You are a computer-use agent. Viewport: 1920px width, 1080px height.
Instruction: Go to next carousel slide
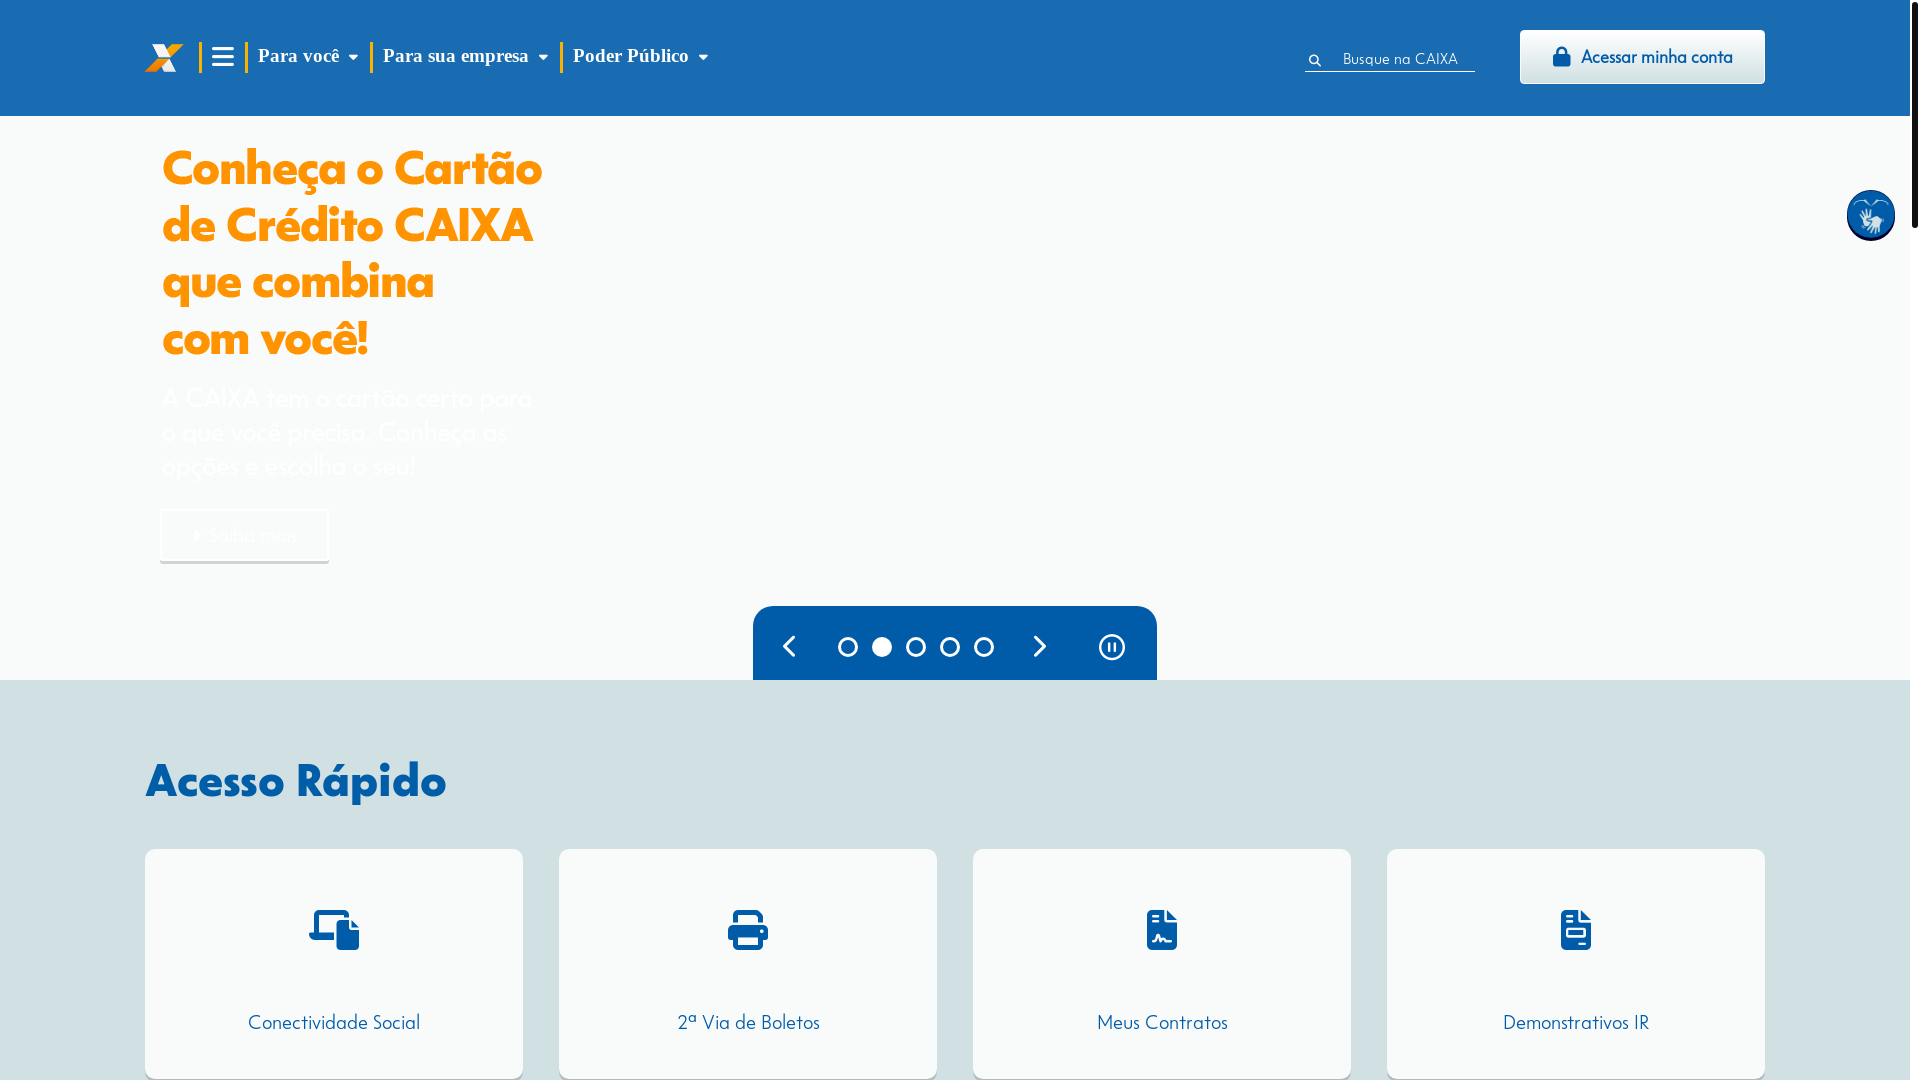[x=1040, y=646]
